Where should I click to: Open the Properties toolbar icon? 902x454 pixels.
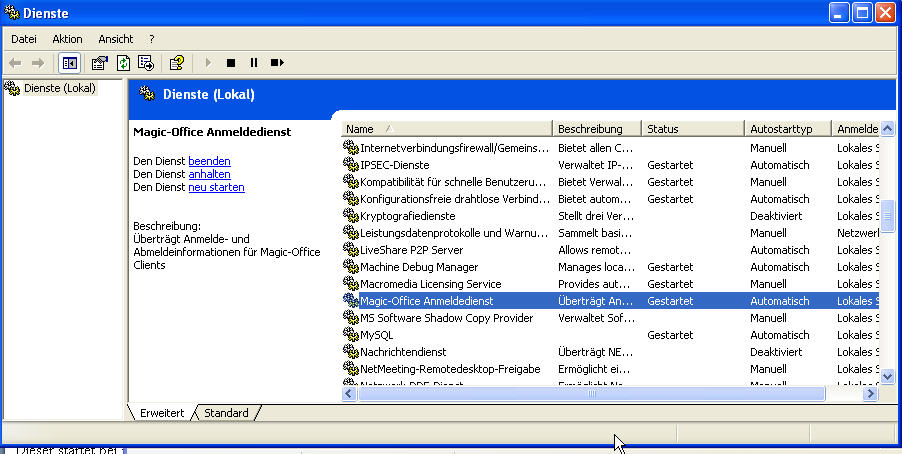click(x=100, y=63)
